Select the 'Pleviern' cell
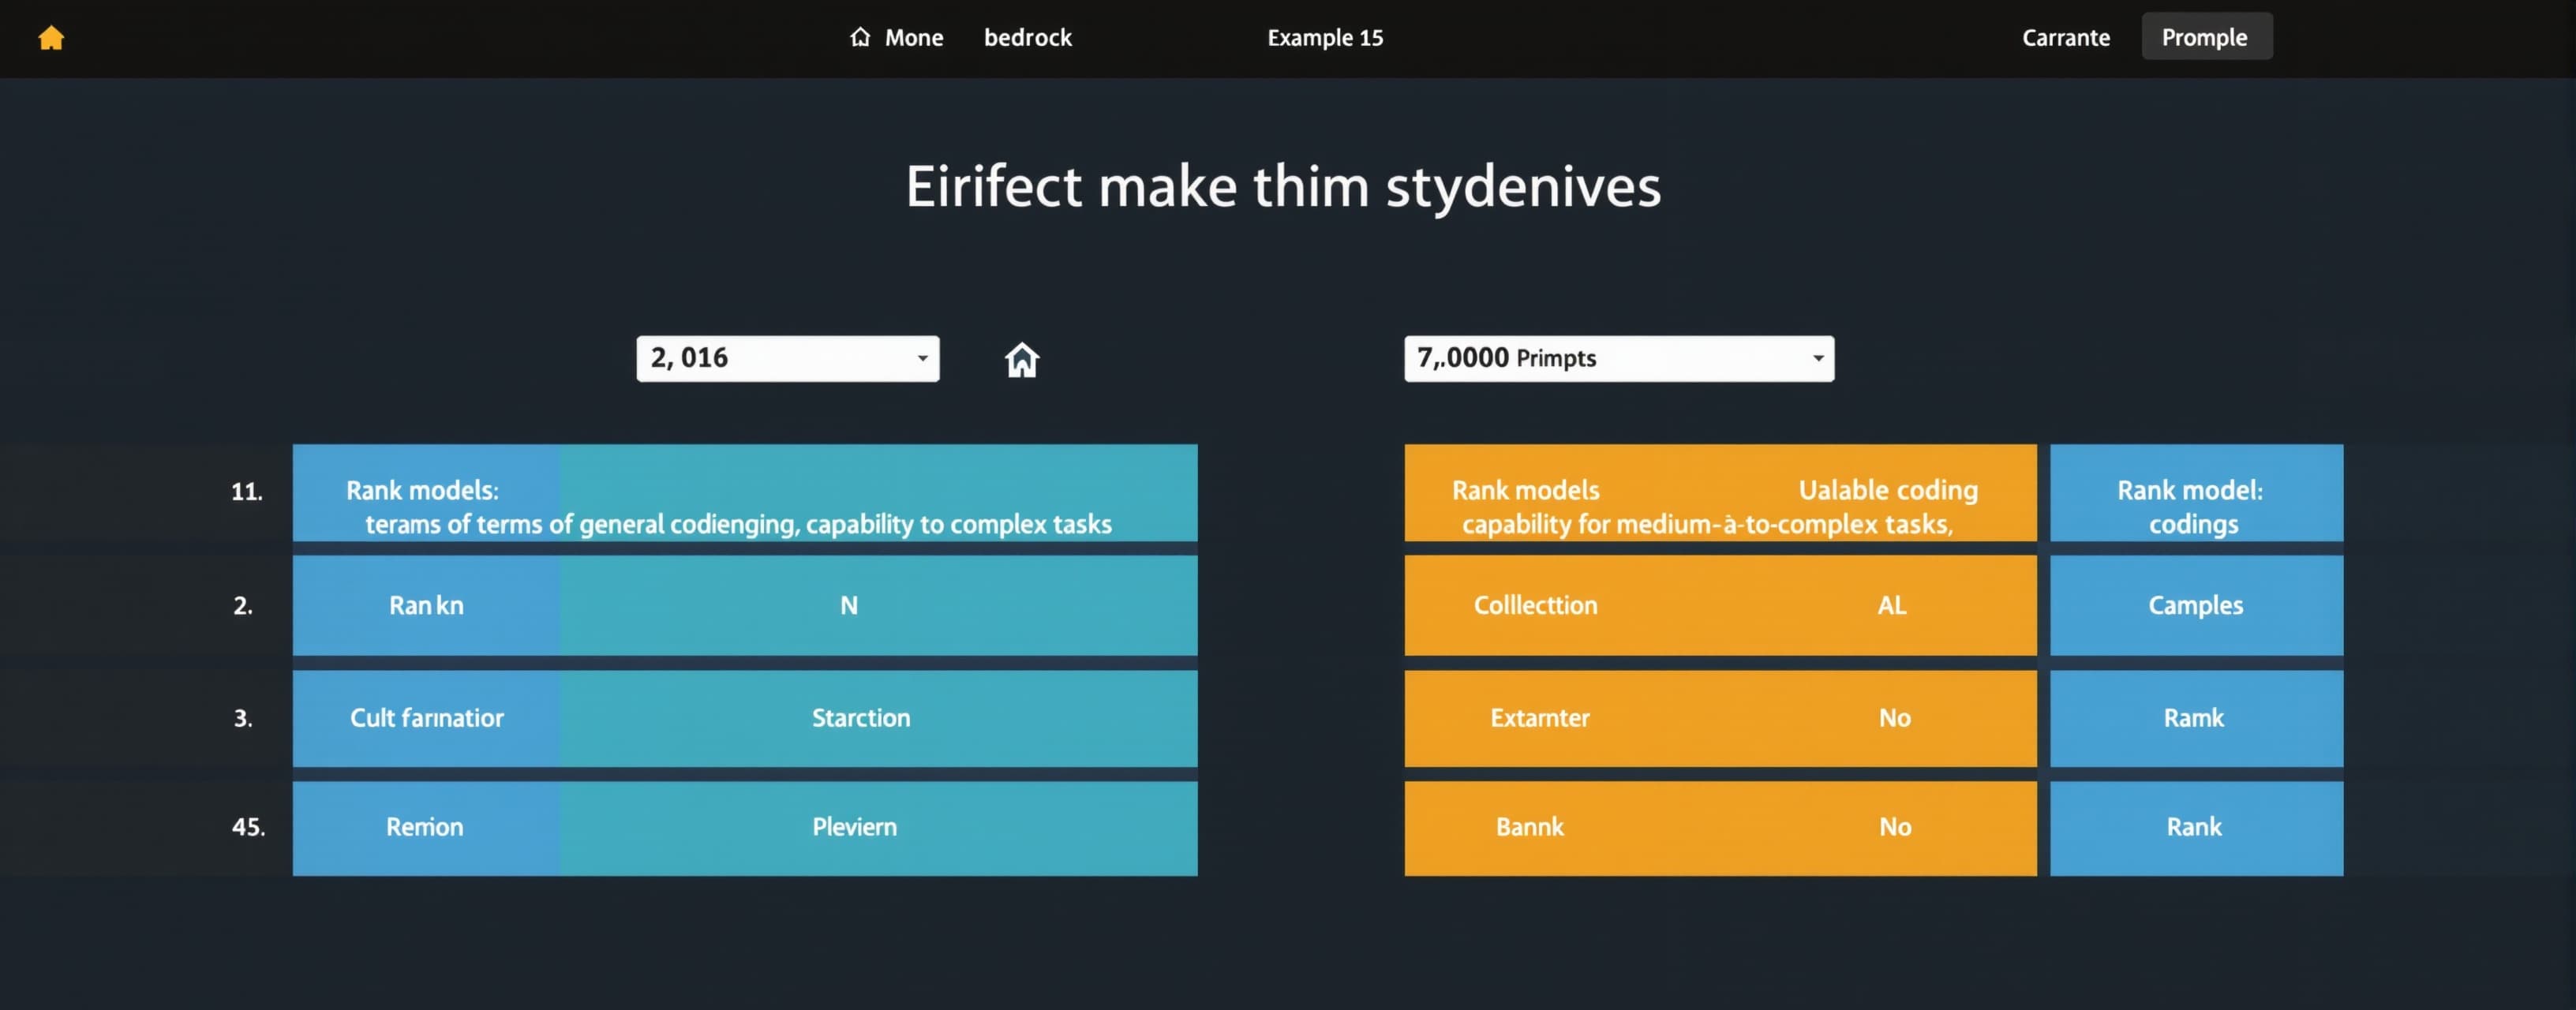The image size is (2576, 1010). click(x=878, y=828)
